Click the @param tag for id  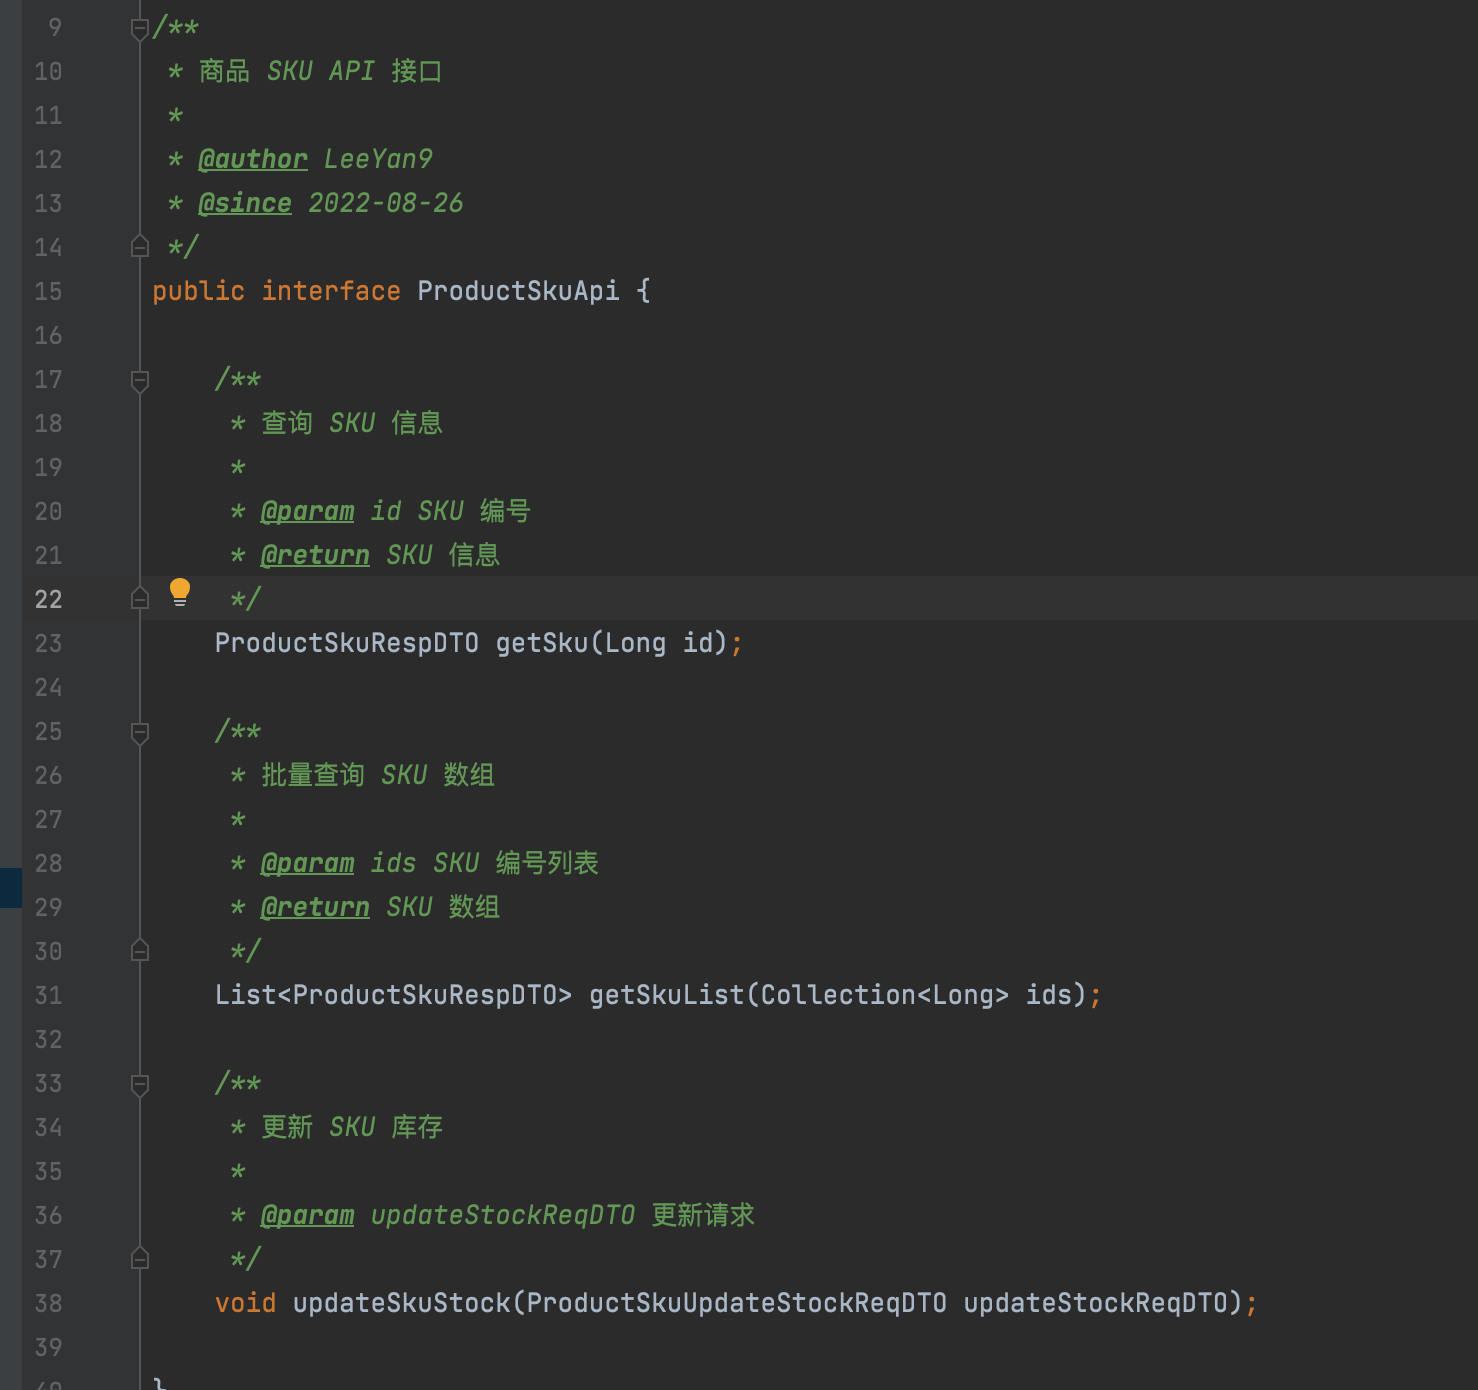307,511
